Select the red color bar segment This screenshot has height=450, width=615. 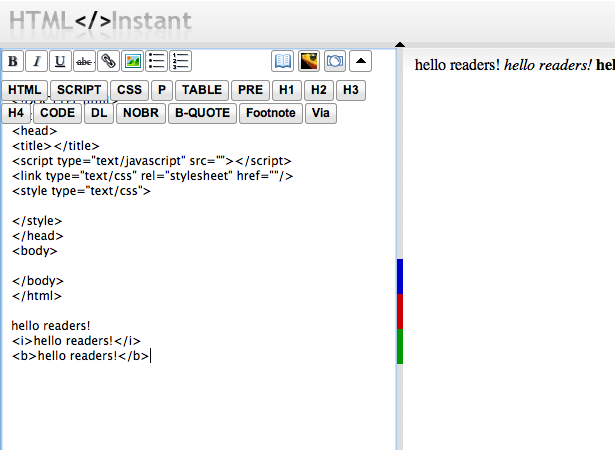point(400,312)
